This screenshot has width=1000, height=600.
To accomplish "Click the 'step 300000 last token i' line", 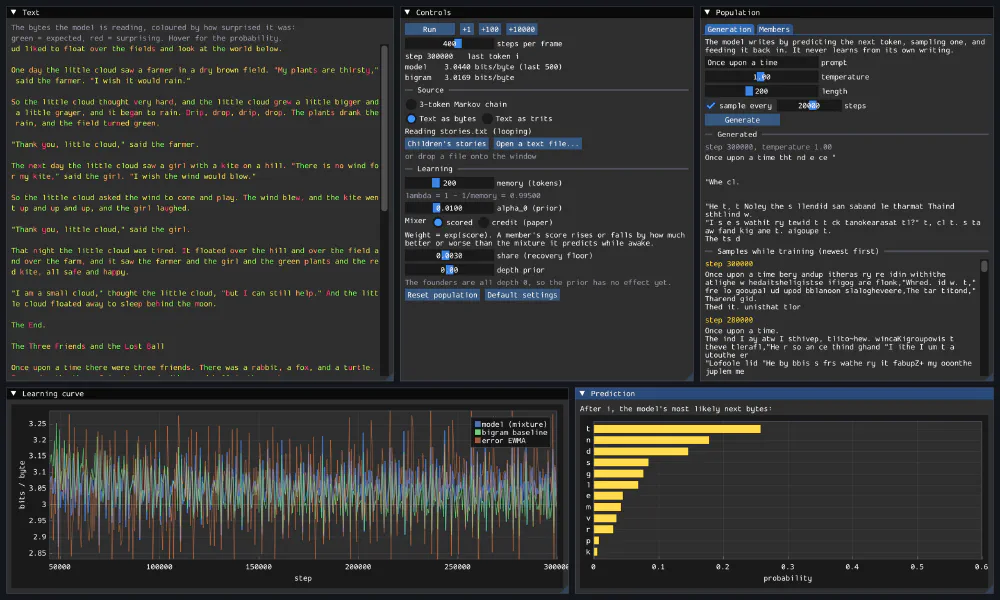I will point(462,56).
